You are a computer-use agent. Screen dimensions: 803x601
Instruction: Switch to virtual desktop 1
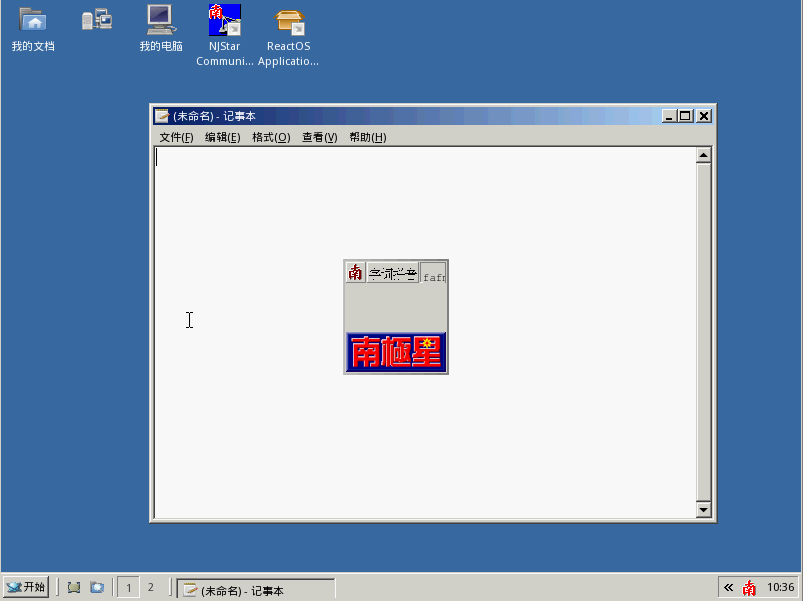[x=129, y=587]
